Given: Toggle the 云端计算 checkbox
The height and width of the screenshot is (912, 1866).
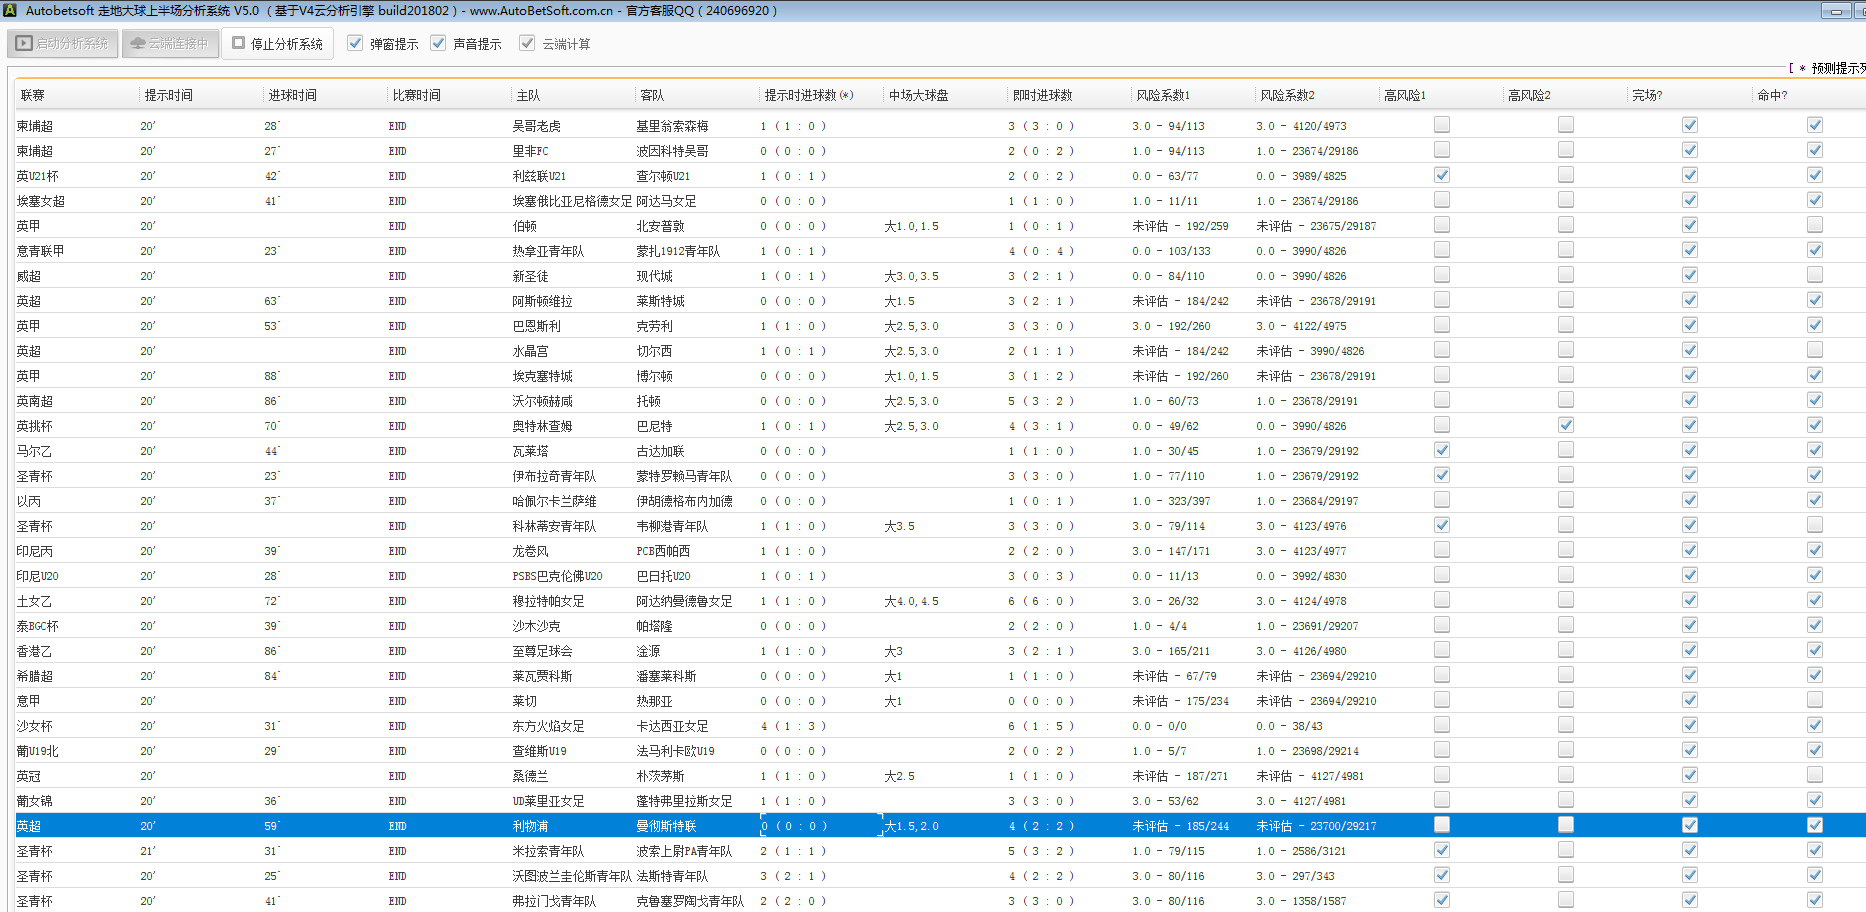Looking at the screenshot, I should (x=527, y=44).
